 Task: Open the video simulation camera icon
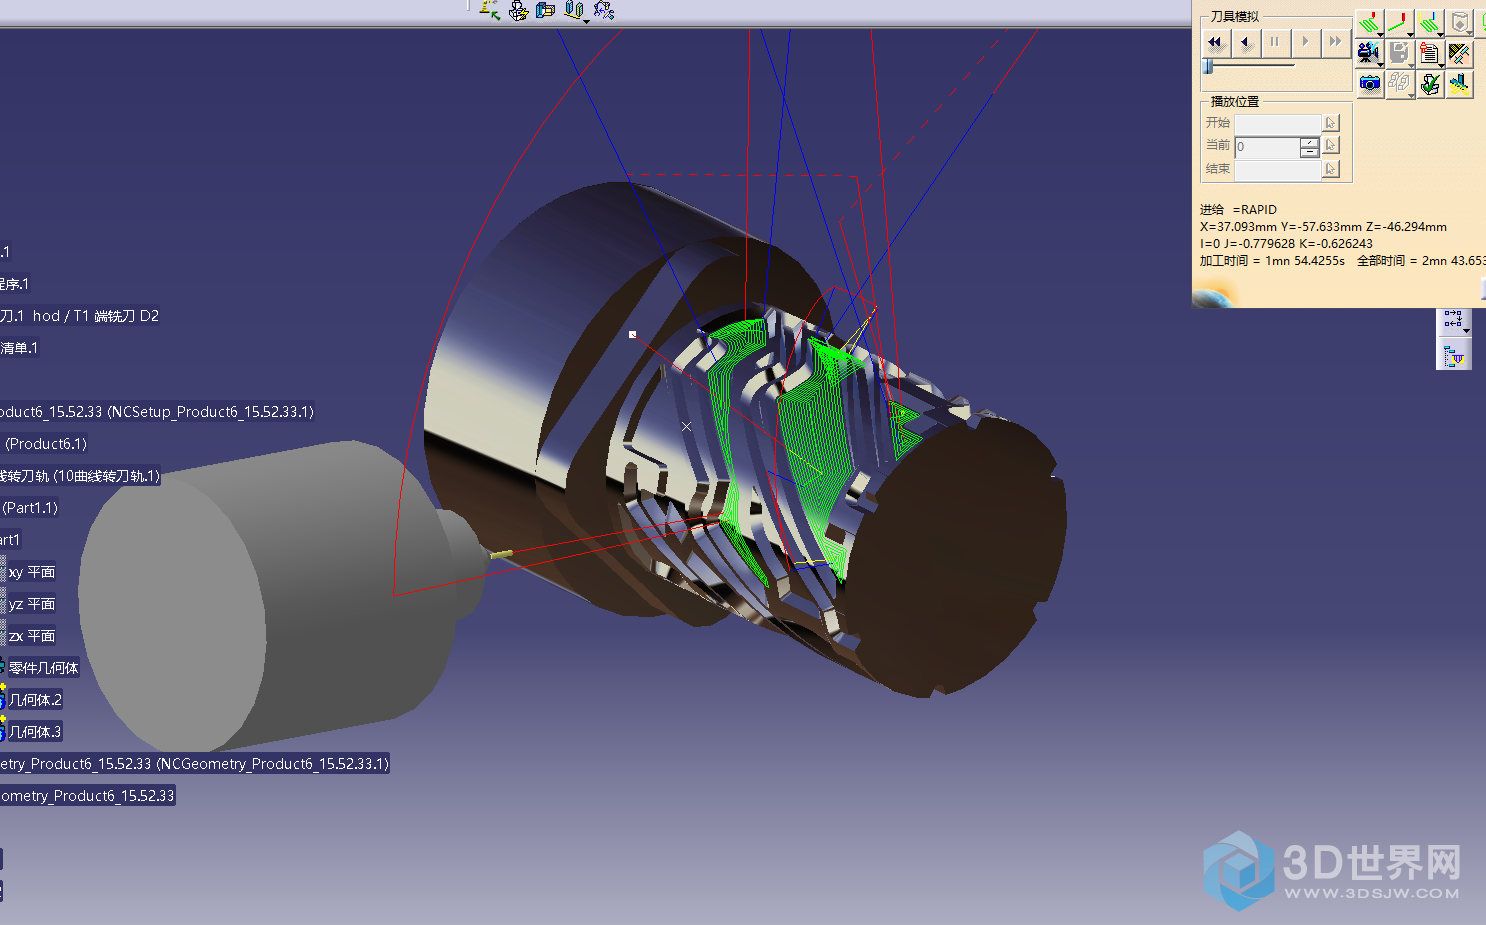[x=1369, y=53]
